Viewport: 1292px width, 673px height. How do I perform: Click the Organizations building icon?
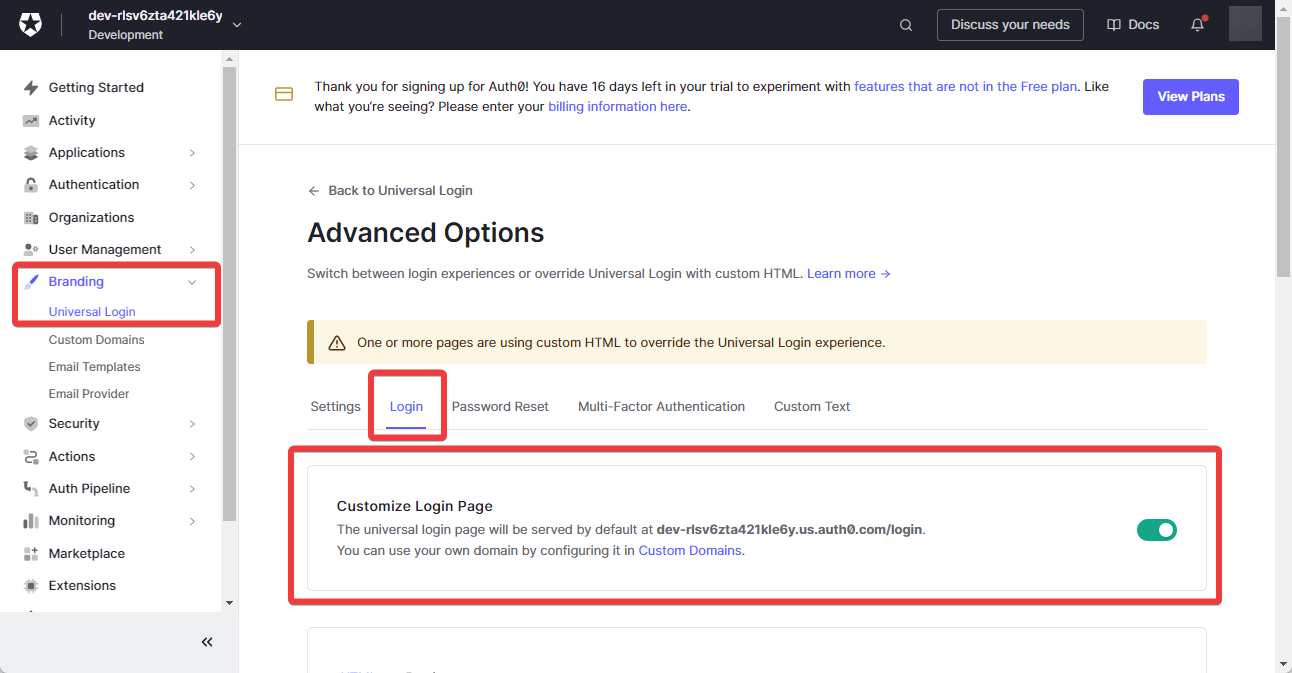coord(31,218)
